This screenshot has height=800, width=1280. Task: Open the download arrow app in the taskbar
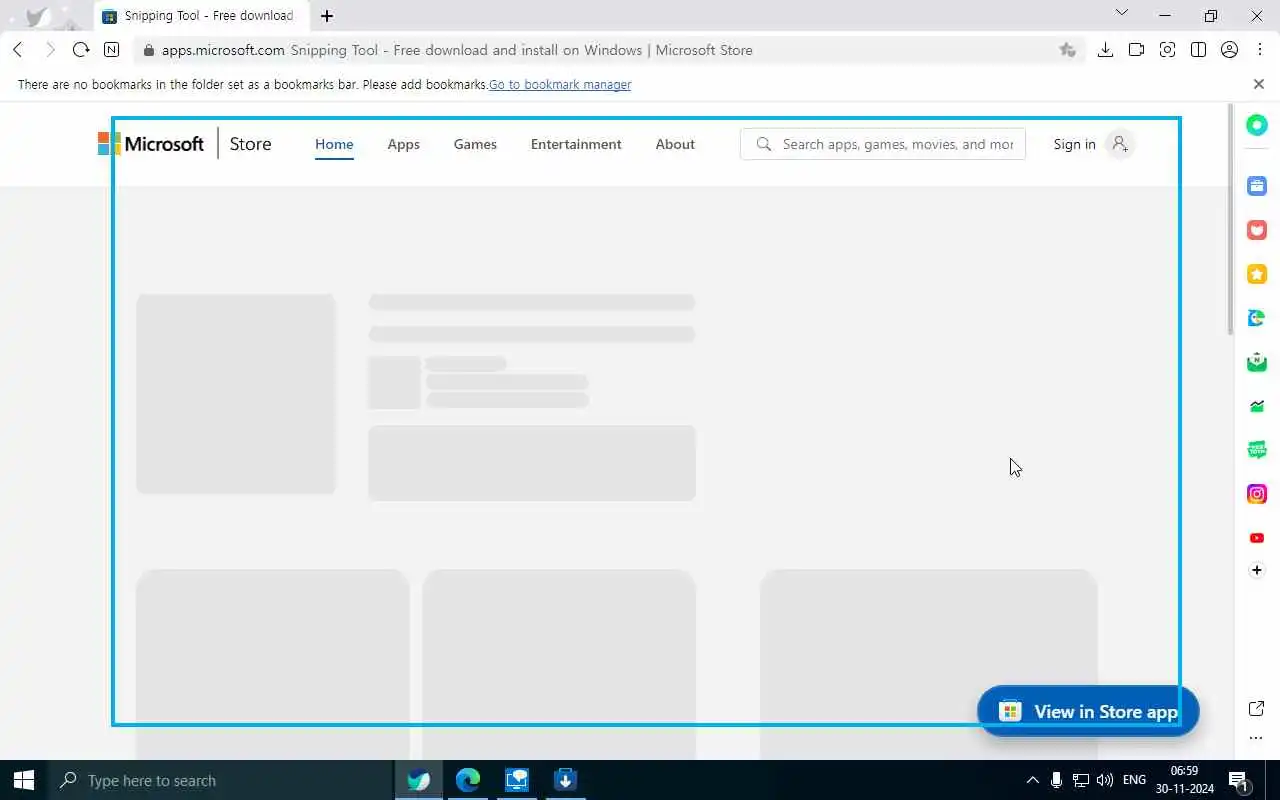point(565,780)
